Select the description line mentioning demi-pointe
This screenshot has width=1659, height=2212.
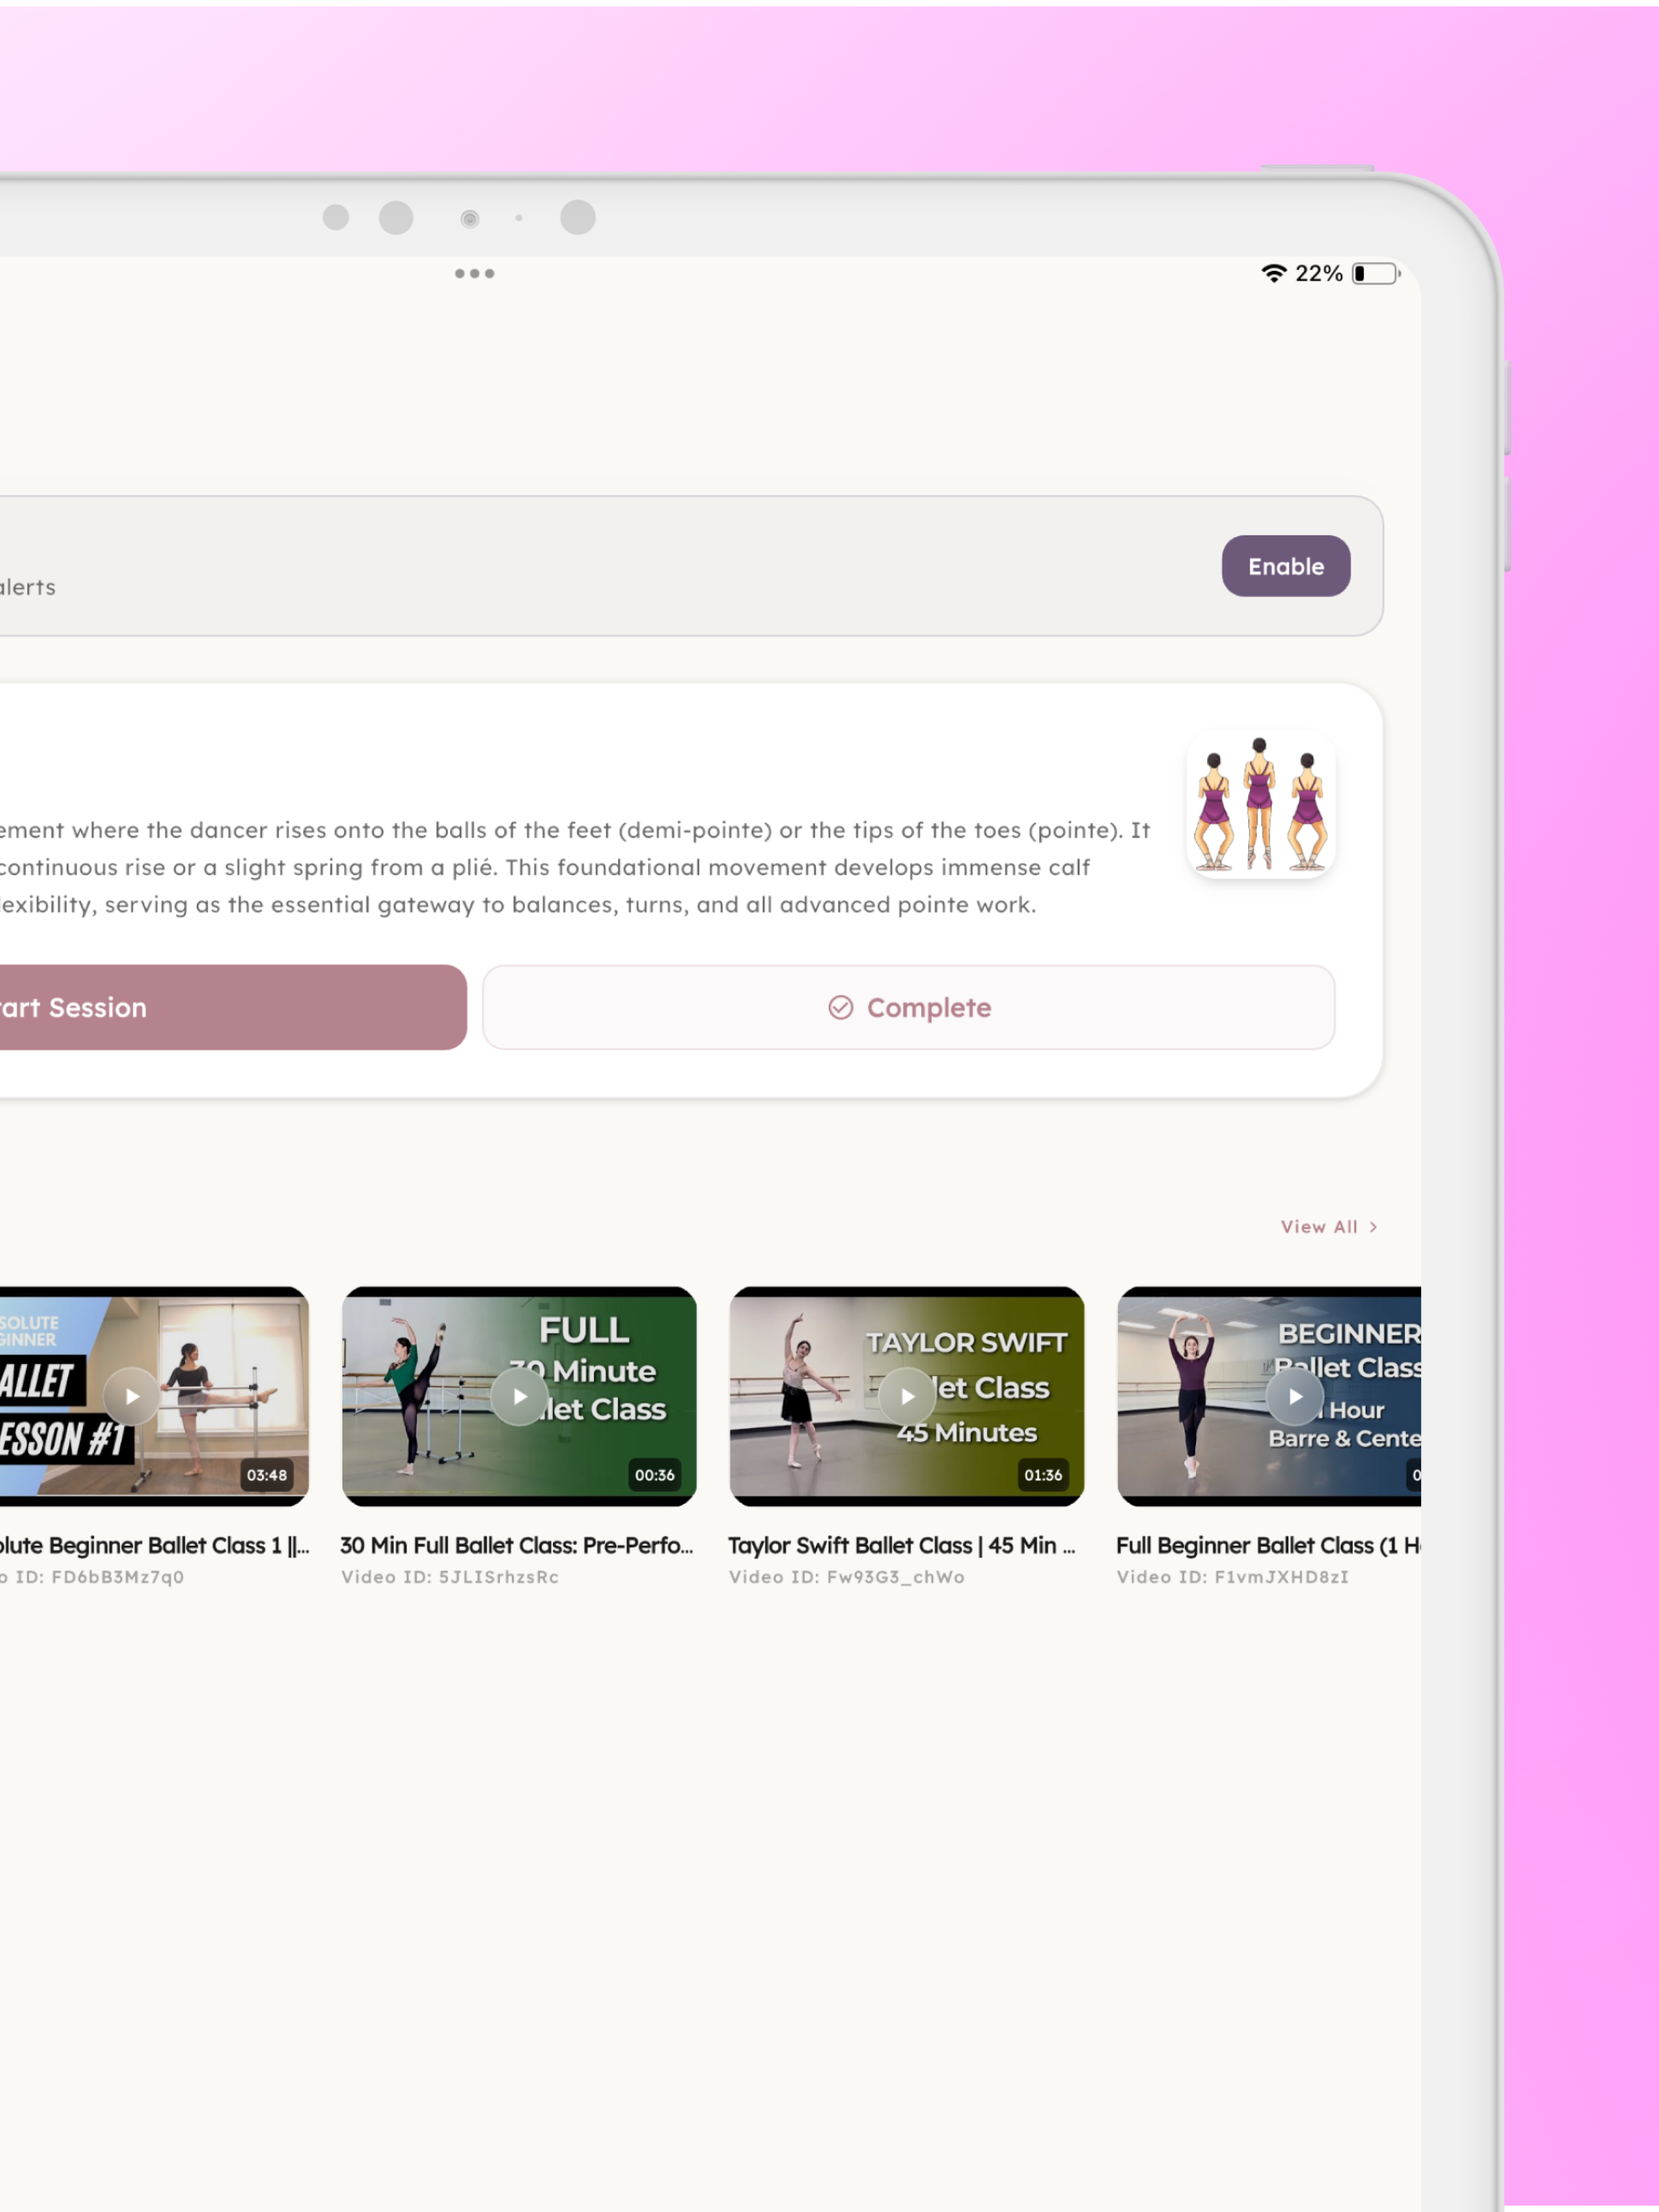[575, 830]
